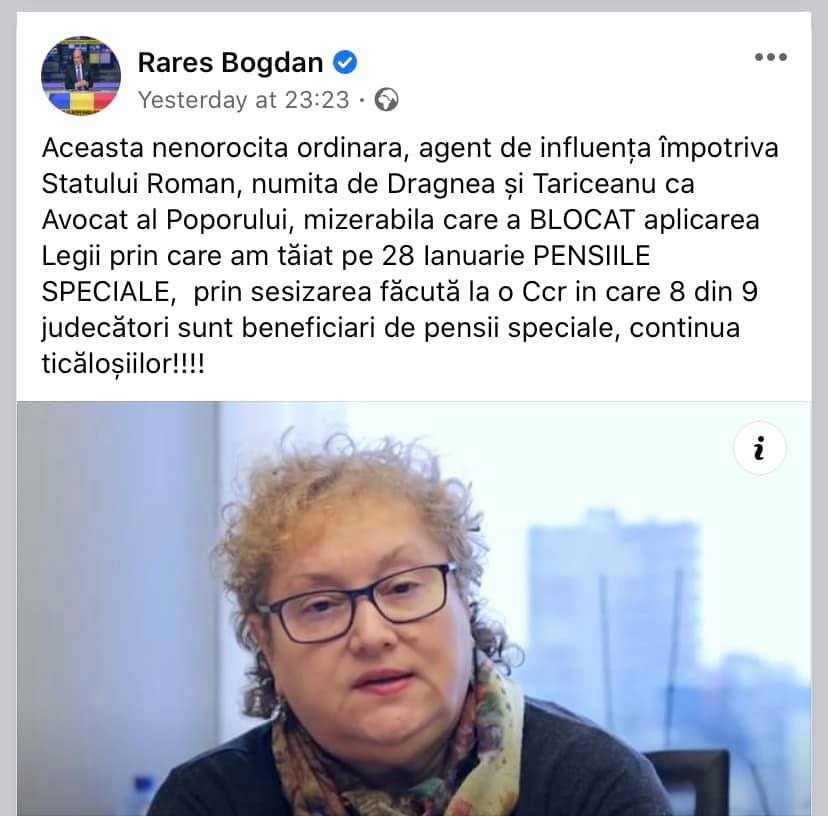Open the three-dot post options menu
Viewport: 828px width, 816px height.
pos(770,57)
